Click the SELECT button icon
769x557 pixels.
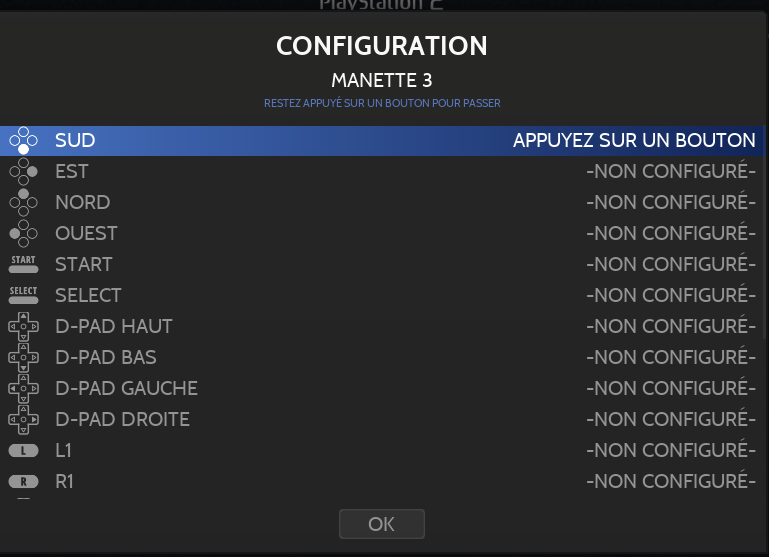pyautogui.click(x=23, y=296)
